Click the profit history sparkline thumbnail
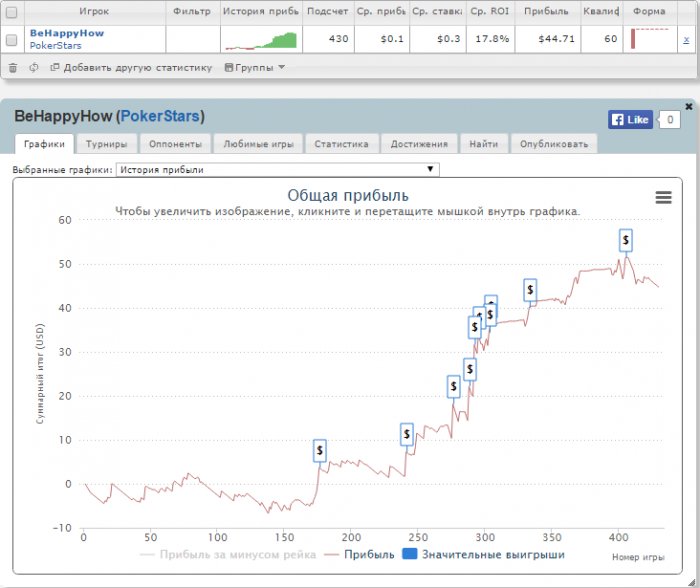700x588 pixels. pos(260,40)
